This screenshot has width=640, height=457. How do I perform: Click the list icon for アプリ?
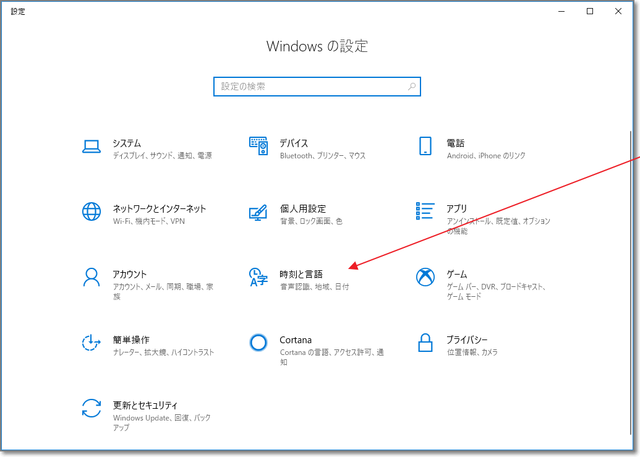point(425,212)
